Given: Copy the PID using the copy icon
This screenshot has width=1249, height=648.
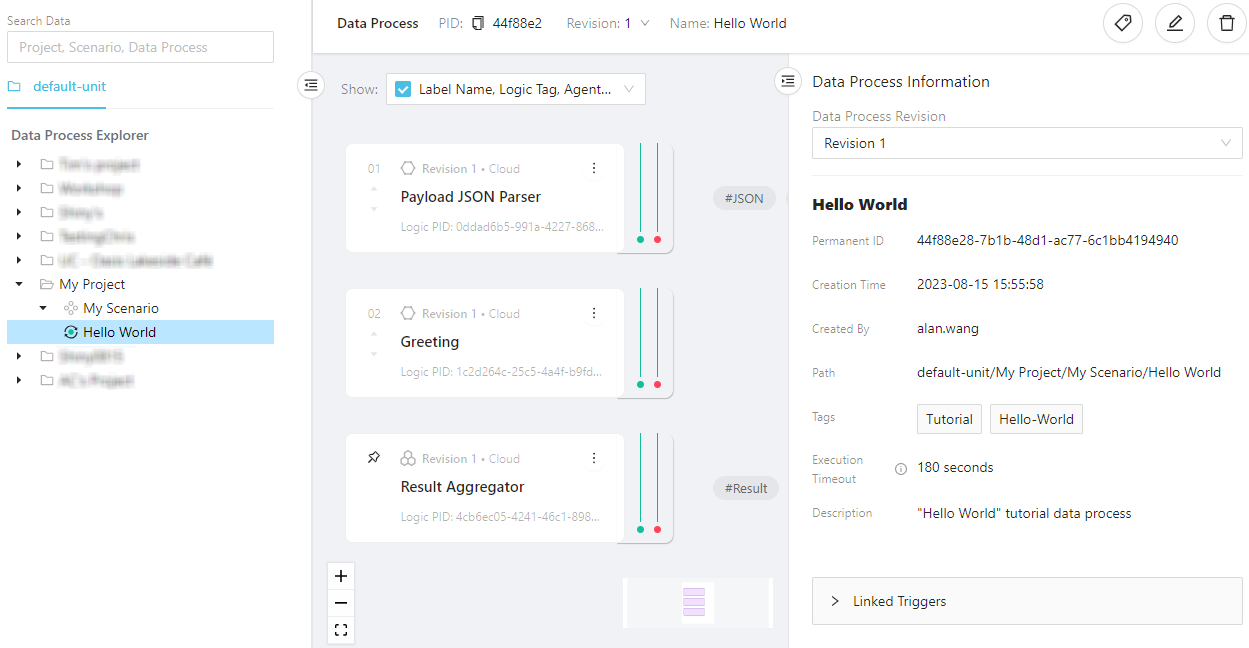Looking at the screenshot, I should [x=478, y=23].
